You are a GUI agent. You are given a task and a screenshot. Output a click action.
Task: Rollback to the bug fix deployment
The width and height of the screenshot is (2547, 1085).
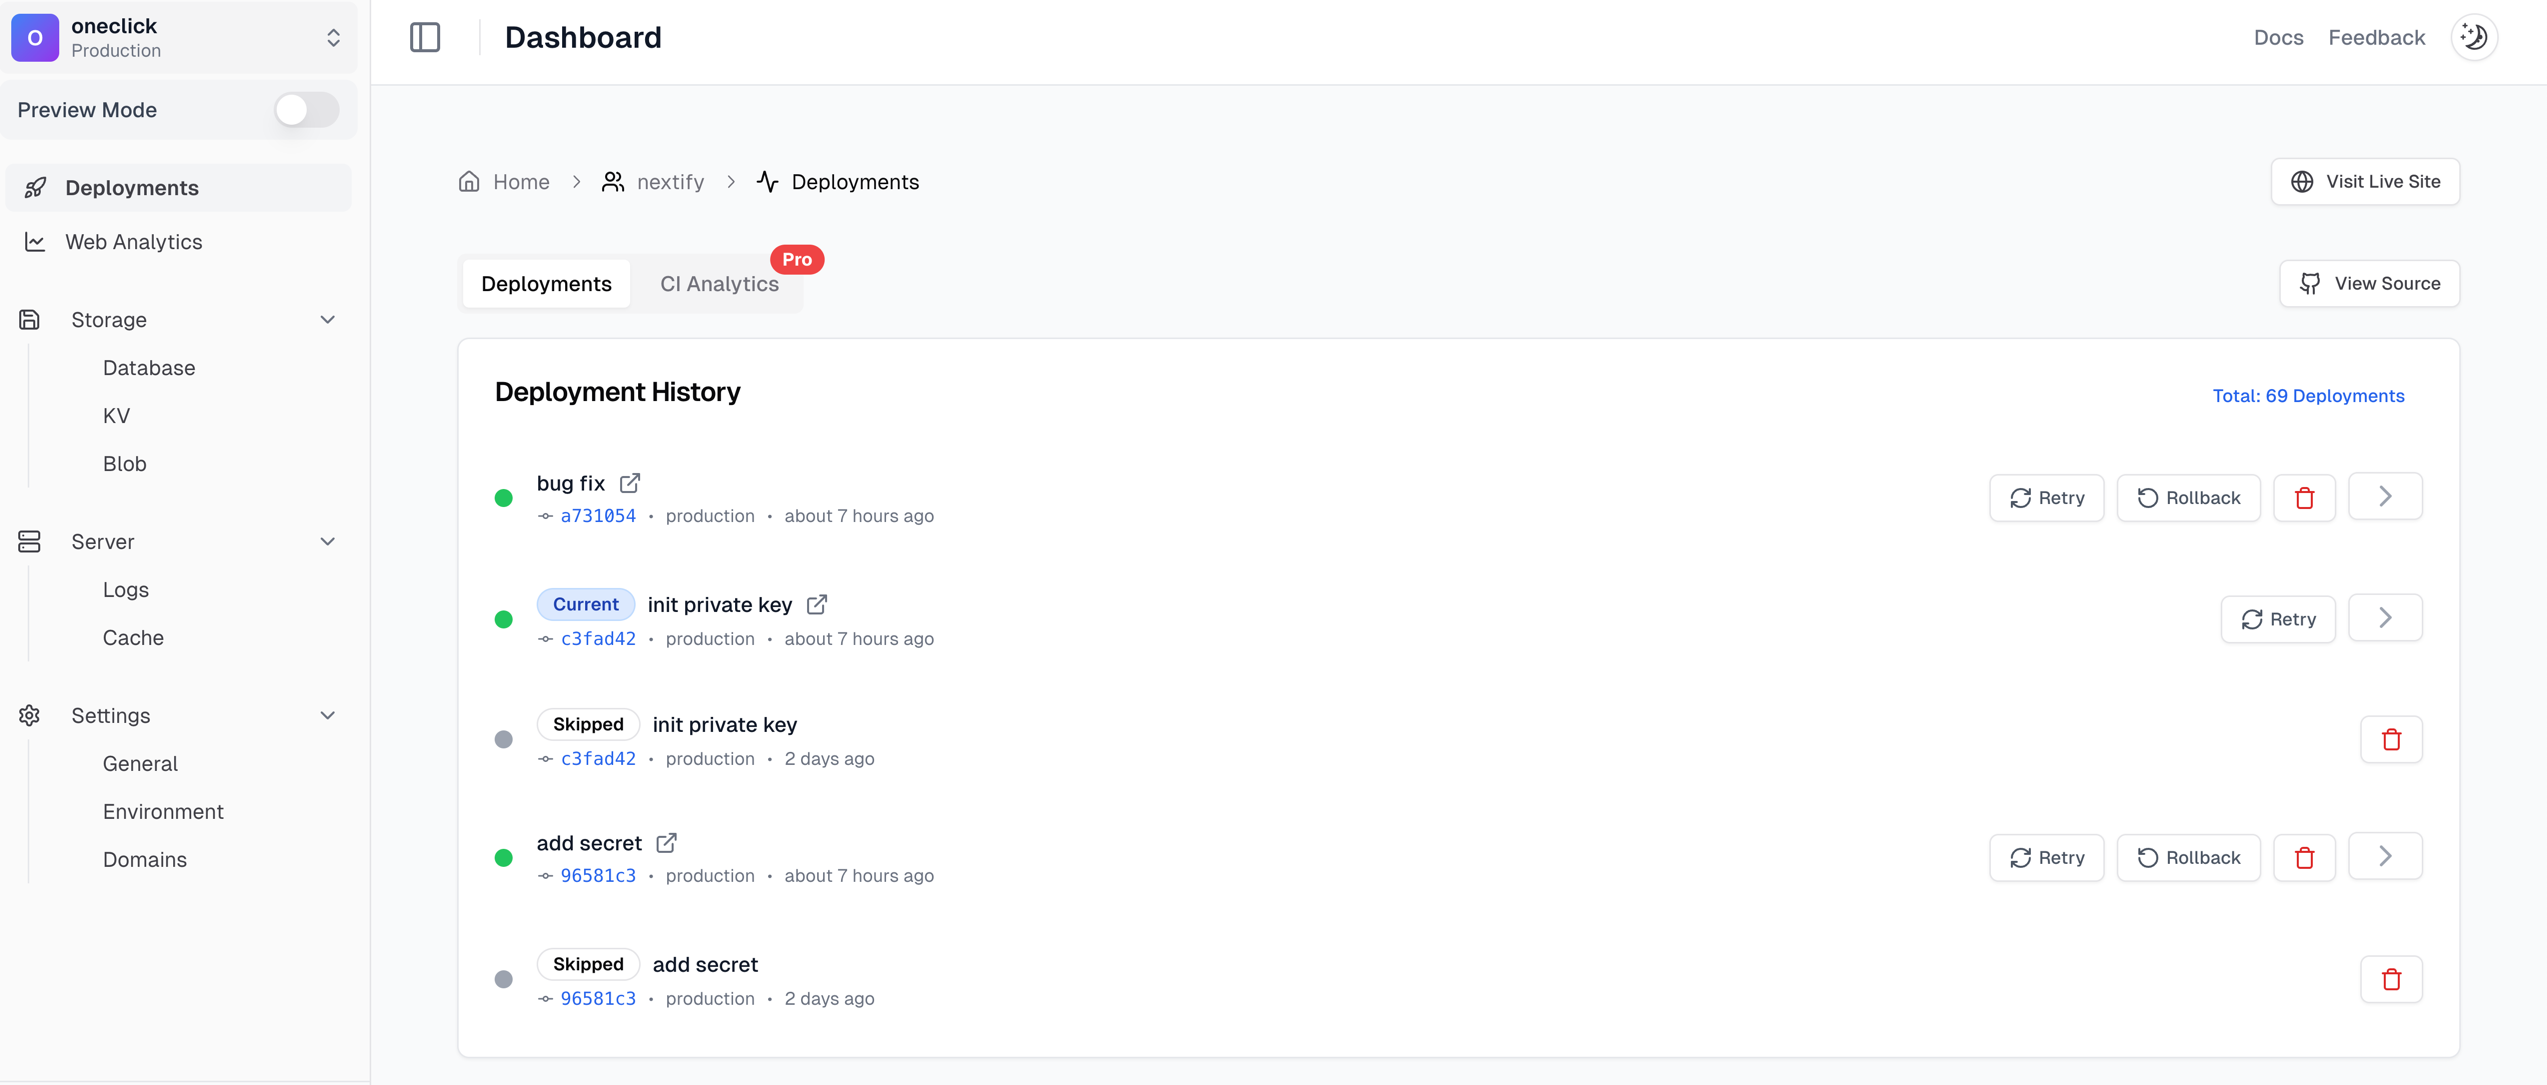point(2188,498)
